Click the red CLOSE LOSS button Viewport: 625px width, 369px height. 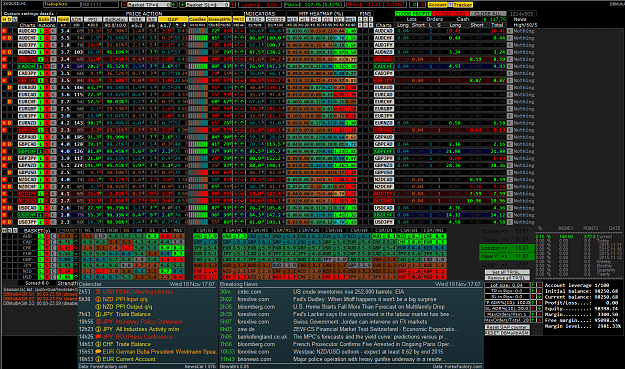point(450,14)
